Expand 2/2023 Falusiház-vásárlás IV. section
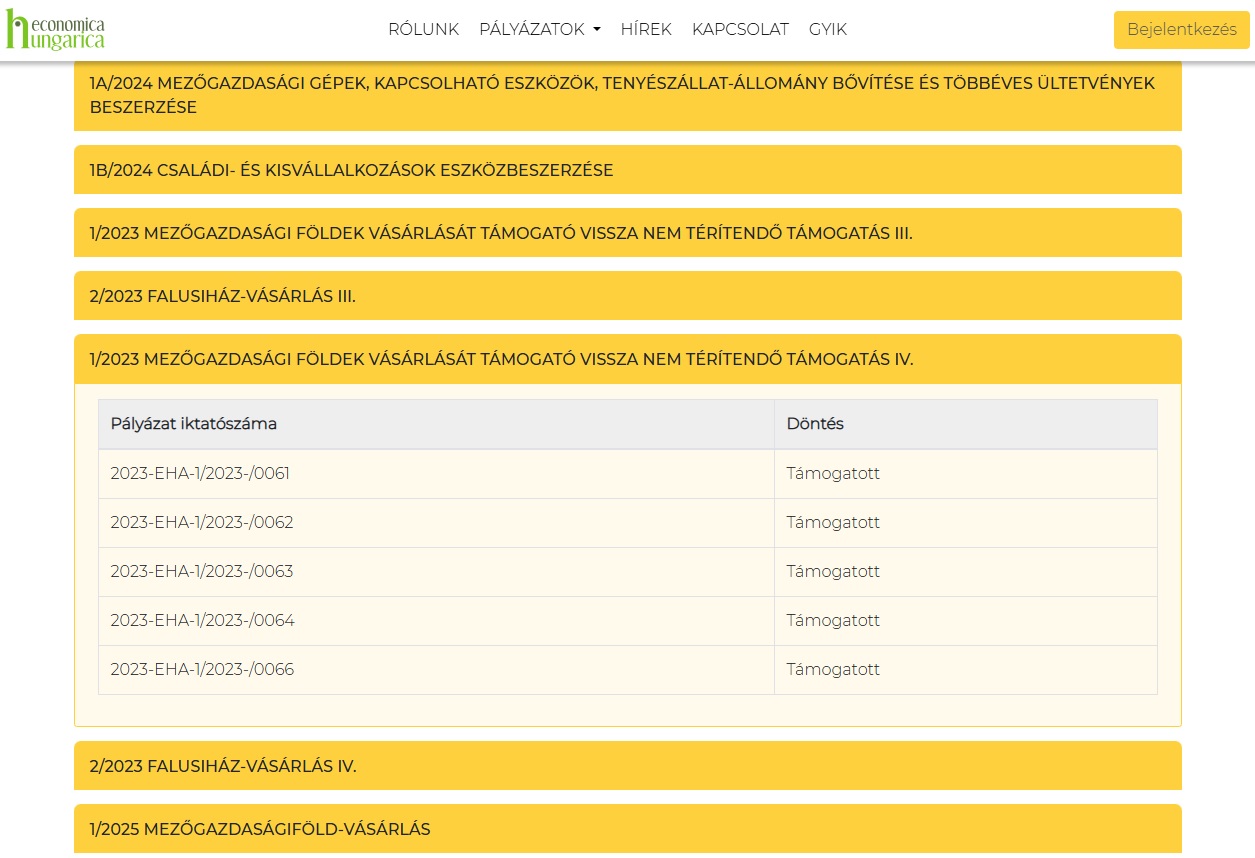Screen dimensions: 1255x858 coord(222,766)
